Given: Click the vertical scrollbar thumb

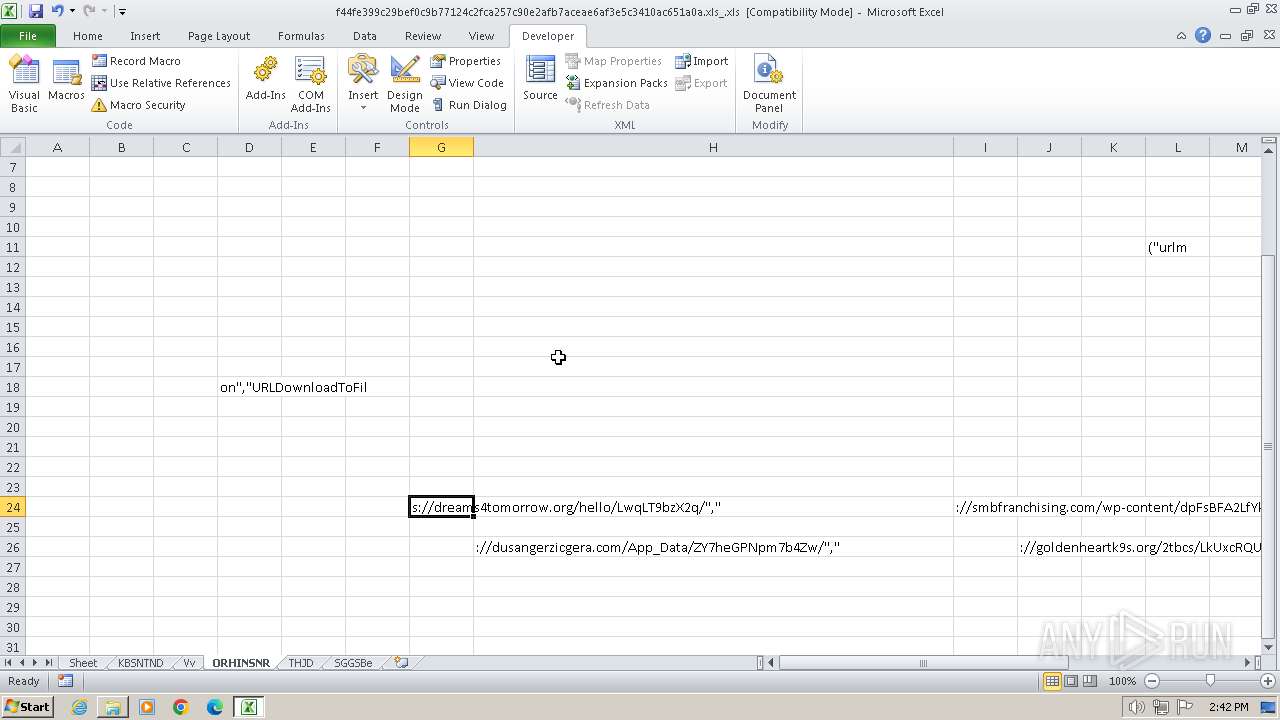Looking at the screenshot, I should tap(1269, 446).
